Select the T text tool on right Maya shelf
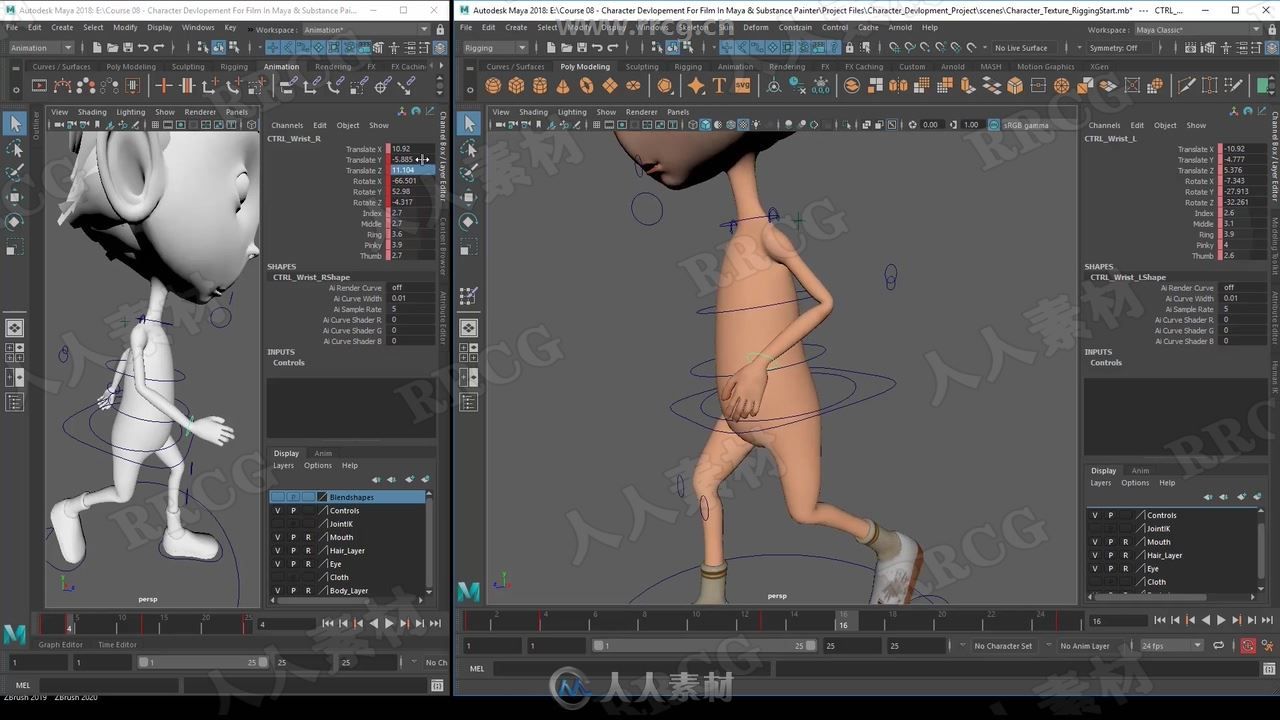Image resolution: width=1280 pixels, height=720 pixels. pyautogui.click(x=719, y=86)
